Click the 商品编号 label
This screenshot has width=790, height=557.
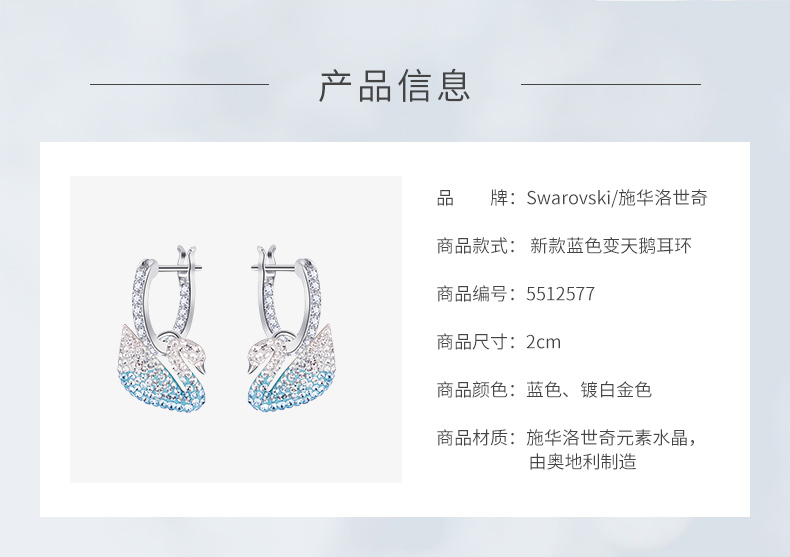(x=473, y=294)
